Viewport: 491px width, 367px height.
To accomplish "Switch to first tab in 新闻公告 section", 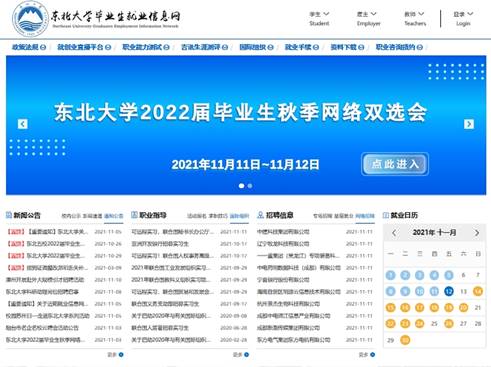I will (x=71, y=216).
